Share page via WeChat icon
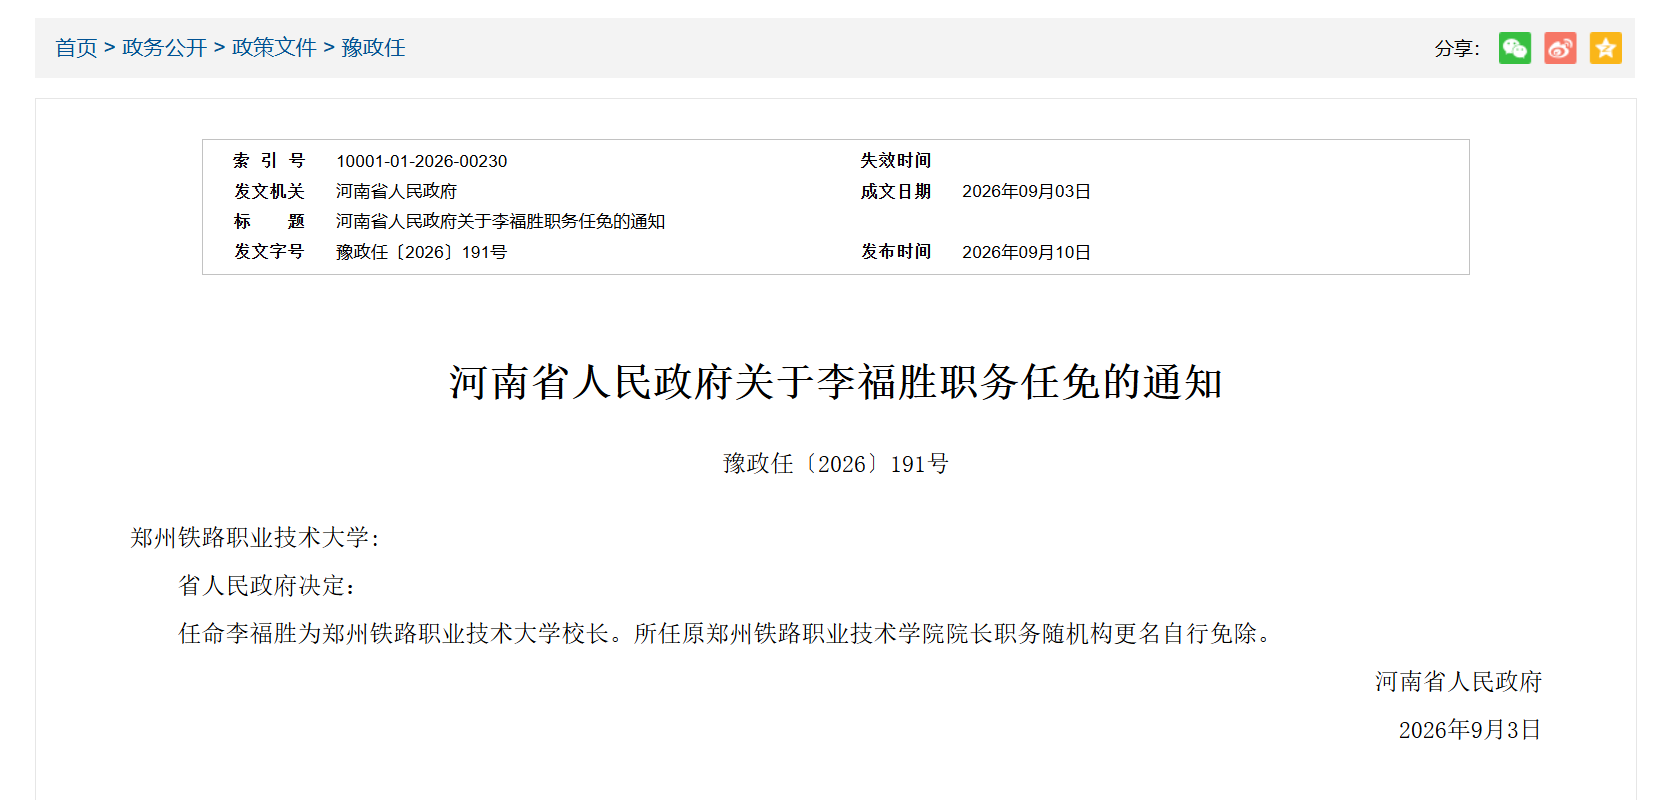The width and height of the screenshot is (1664, 800). [1514, 48]
